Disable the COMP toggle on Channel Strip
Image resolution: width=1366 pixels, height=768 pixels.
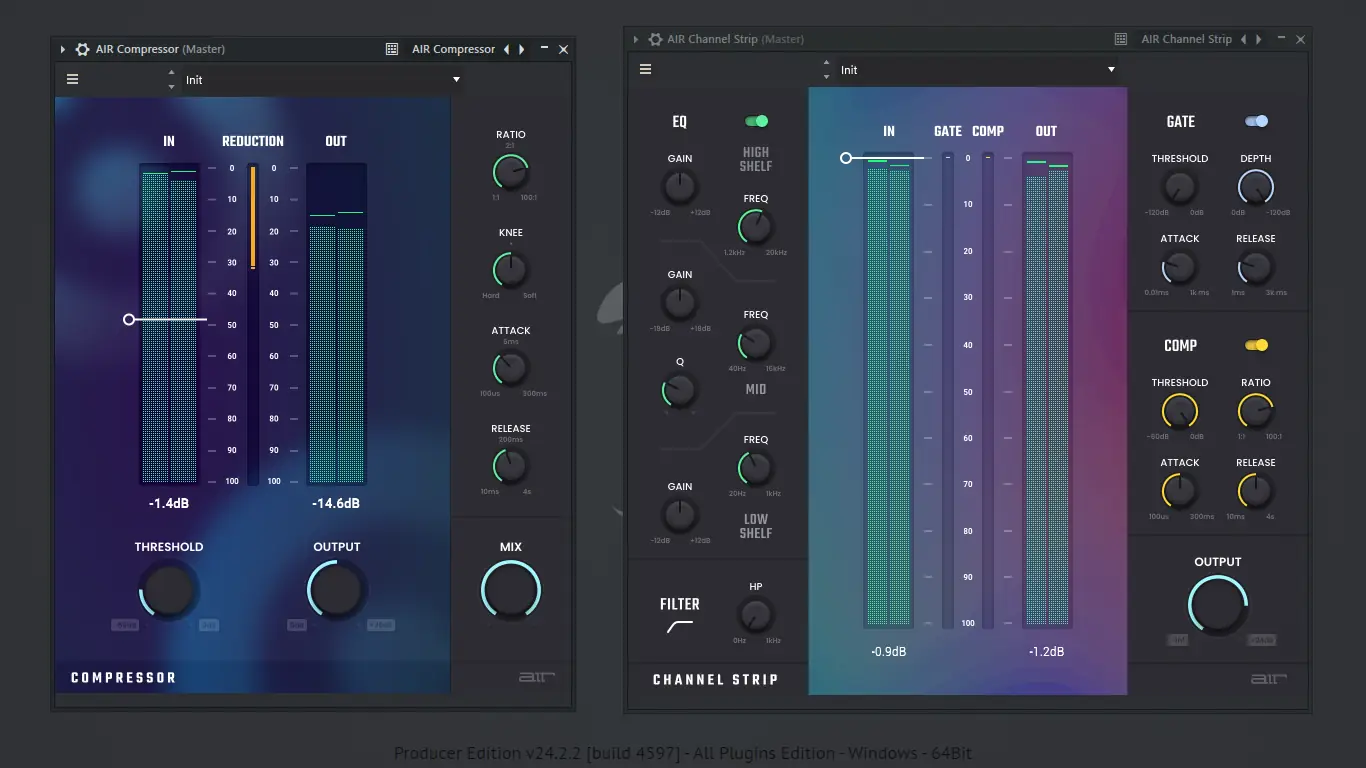1256,344
